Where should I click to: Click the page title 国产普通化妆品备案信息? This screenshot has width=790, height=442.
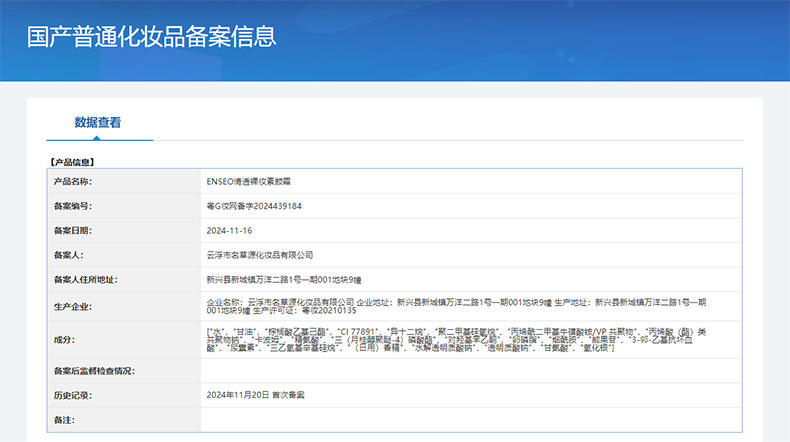coord(152,37)
